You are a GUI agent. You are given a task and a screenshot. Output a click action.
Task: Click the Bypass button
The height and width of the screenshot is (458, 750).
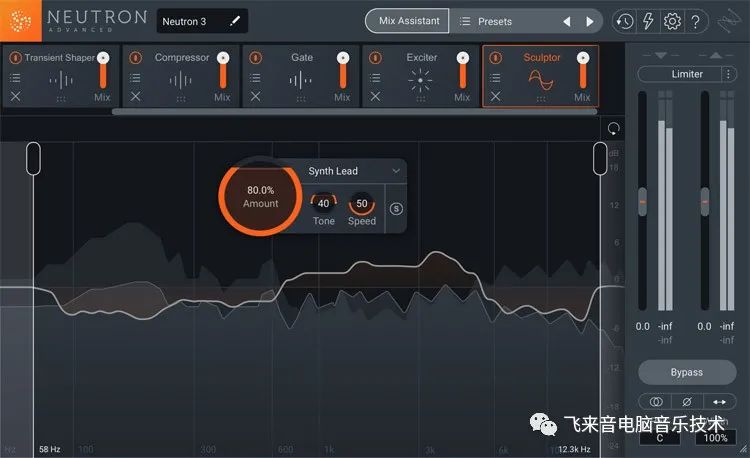point(687,372)
